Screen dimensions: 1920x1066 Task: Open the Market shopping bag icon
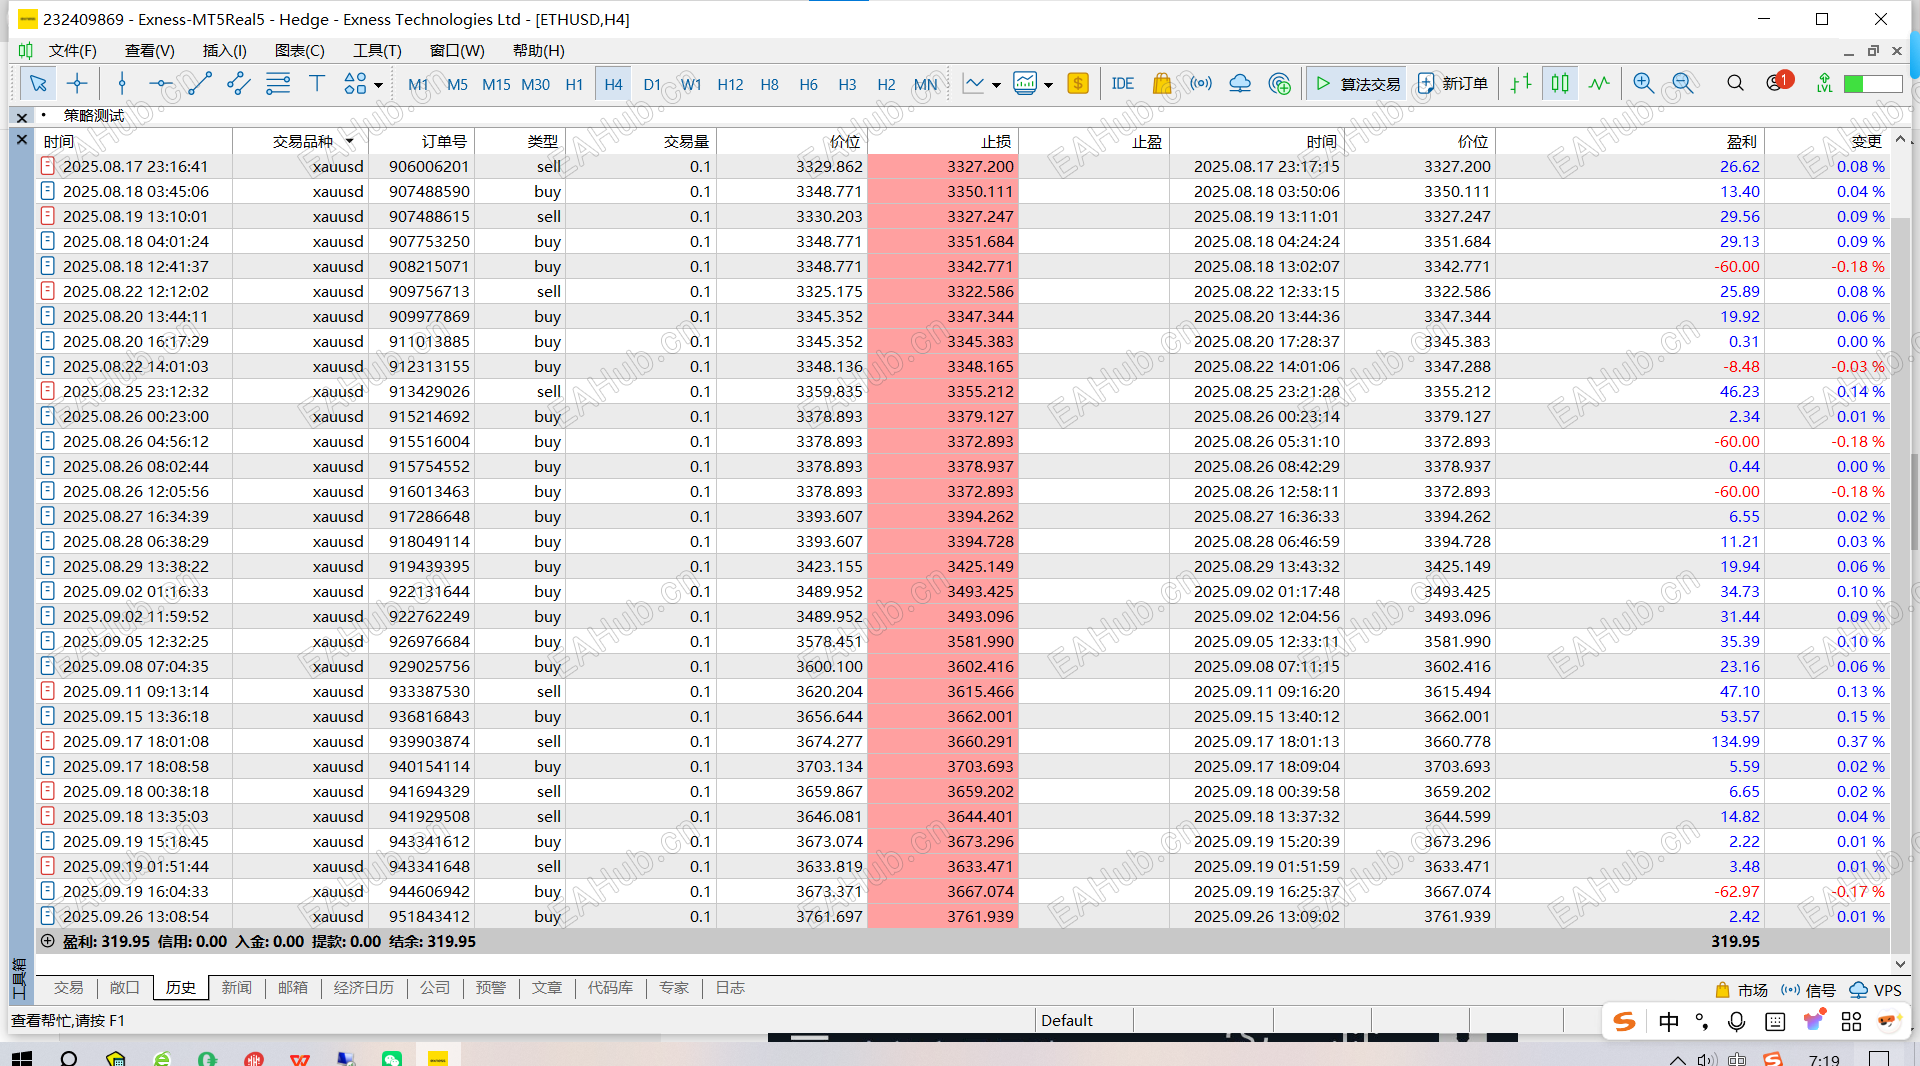tap(1161, 84)
